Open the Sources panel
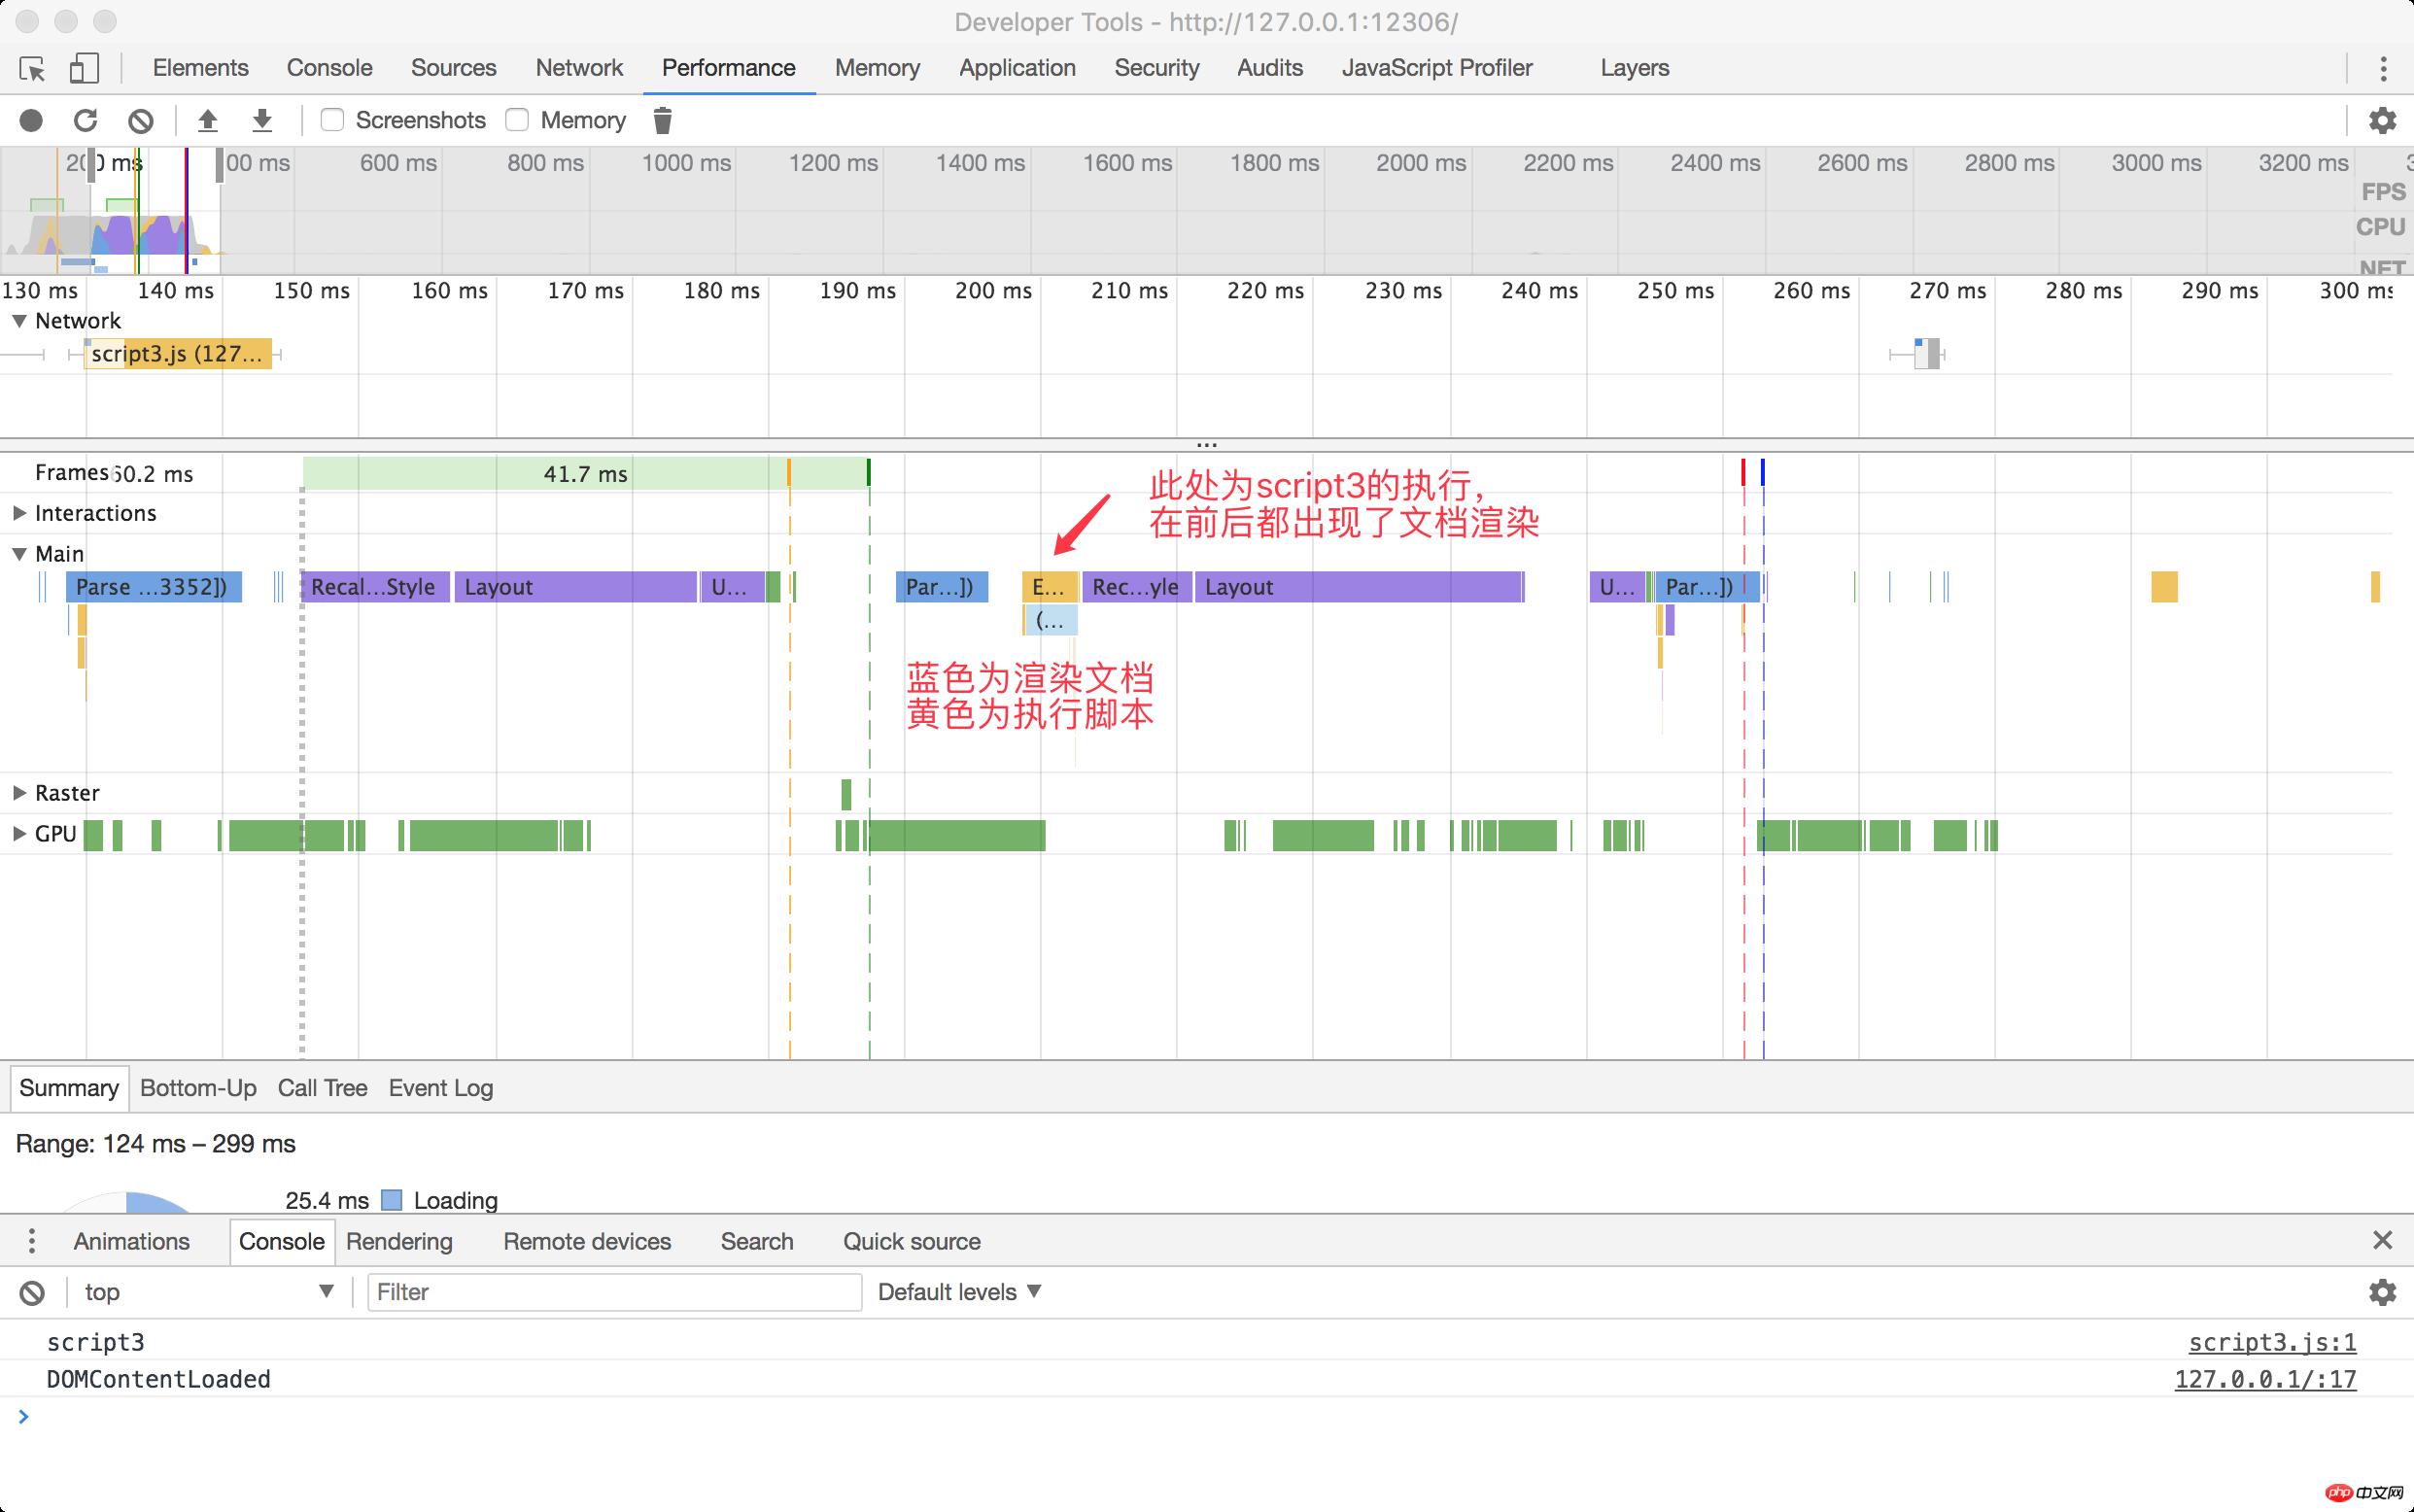 453,68
